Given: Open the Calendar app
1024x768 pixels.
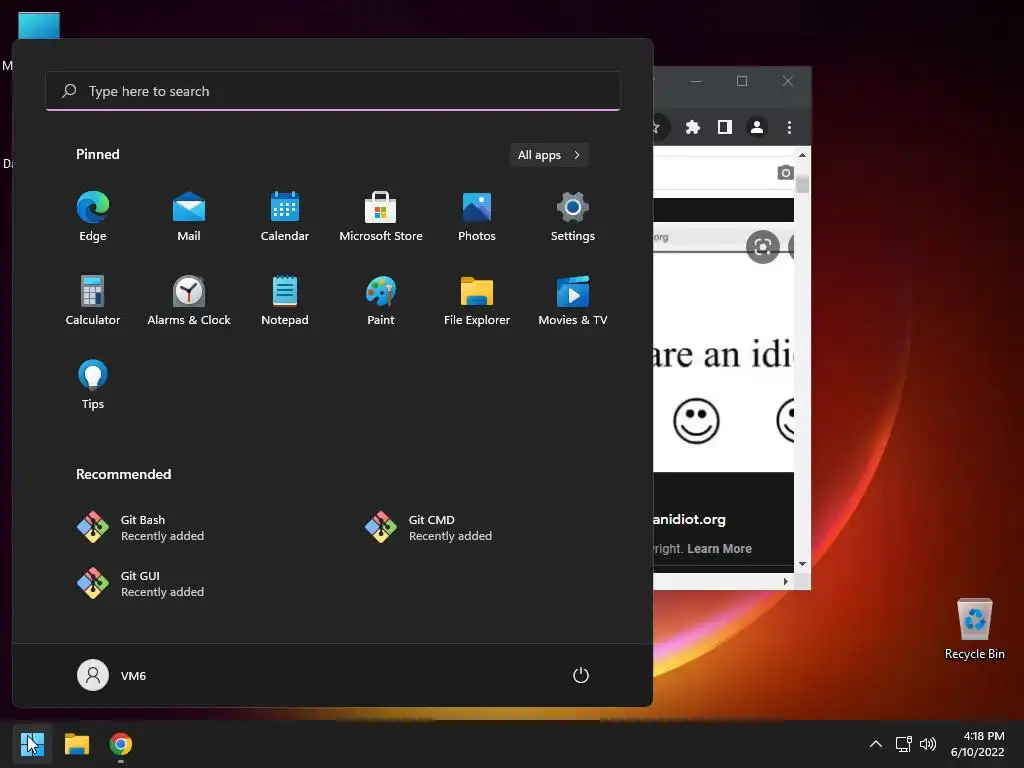Looking at the screenshot, I should pos(285,217).
